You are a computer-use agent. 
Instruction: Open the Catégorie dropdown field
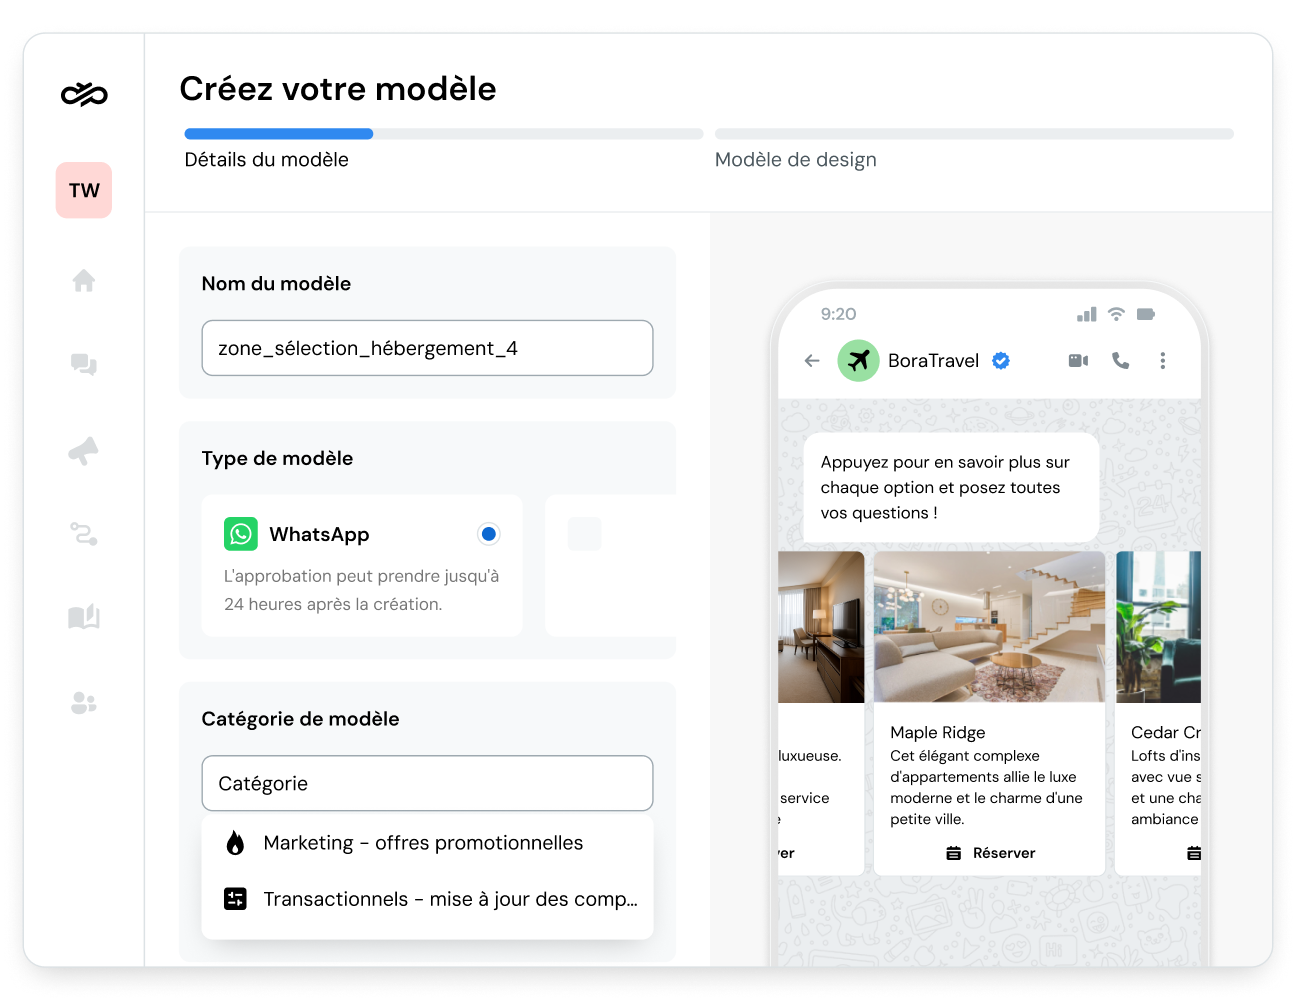427,784
